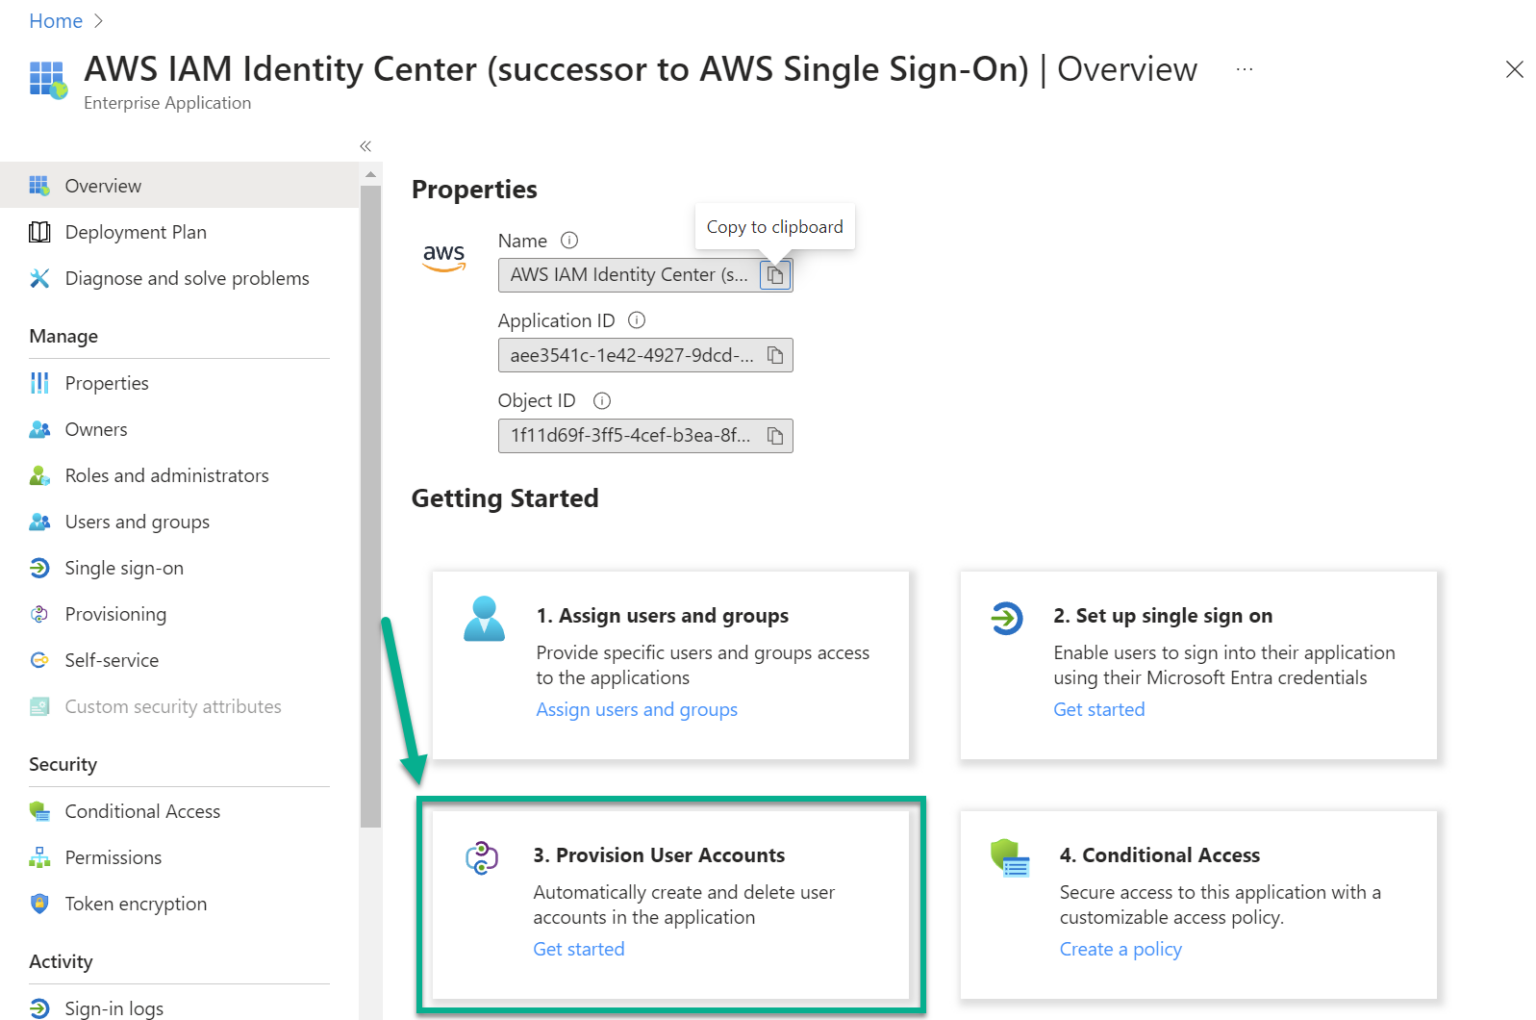The width and height of the screenshot is (1536, 1020).
Task: Navigate back via the Home breadcrumb
Action: click(x=56, y=20)
